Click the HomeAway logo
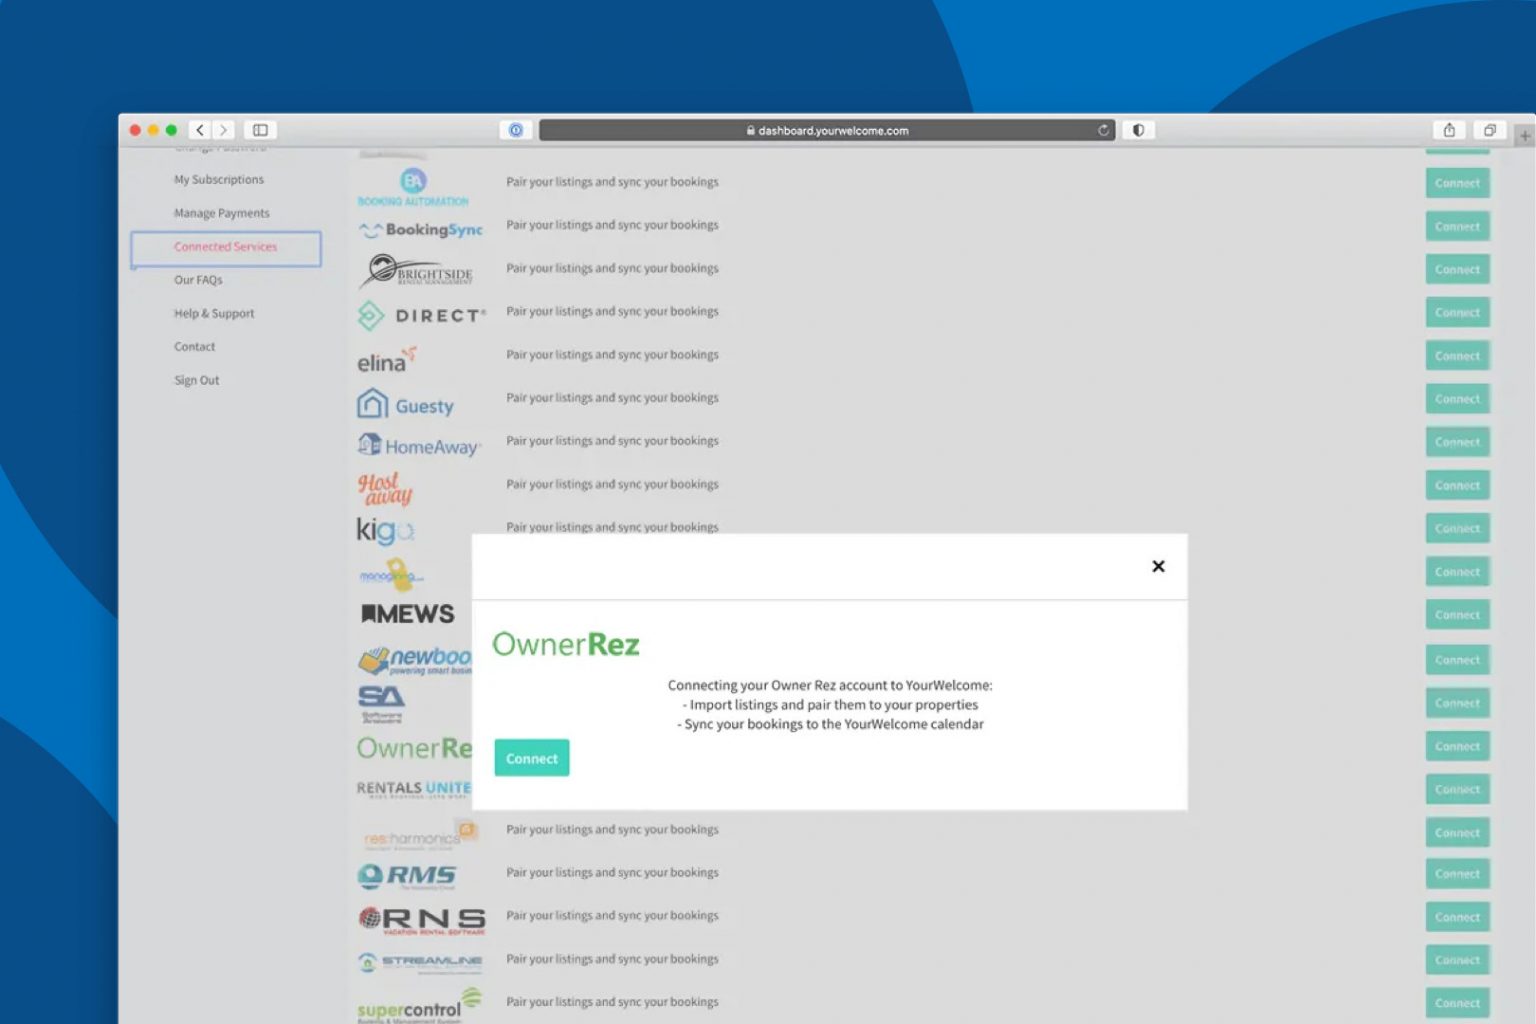This screenshot has height=1024, width=1536. 418,446
